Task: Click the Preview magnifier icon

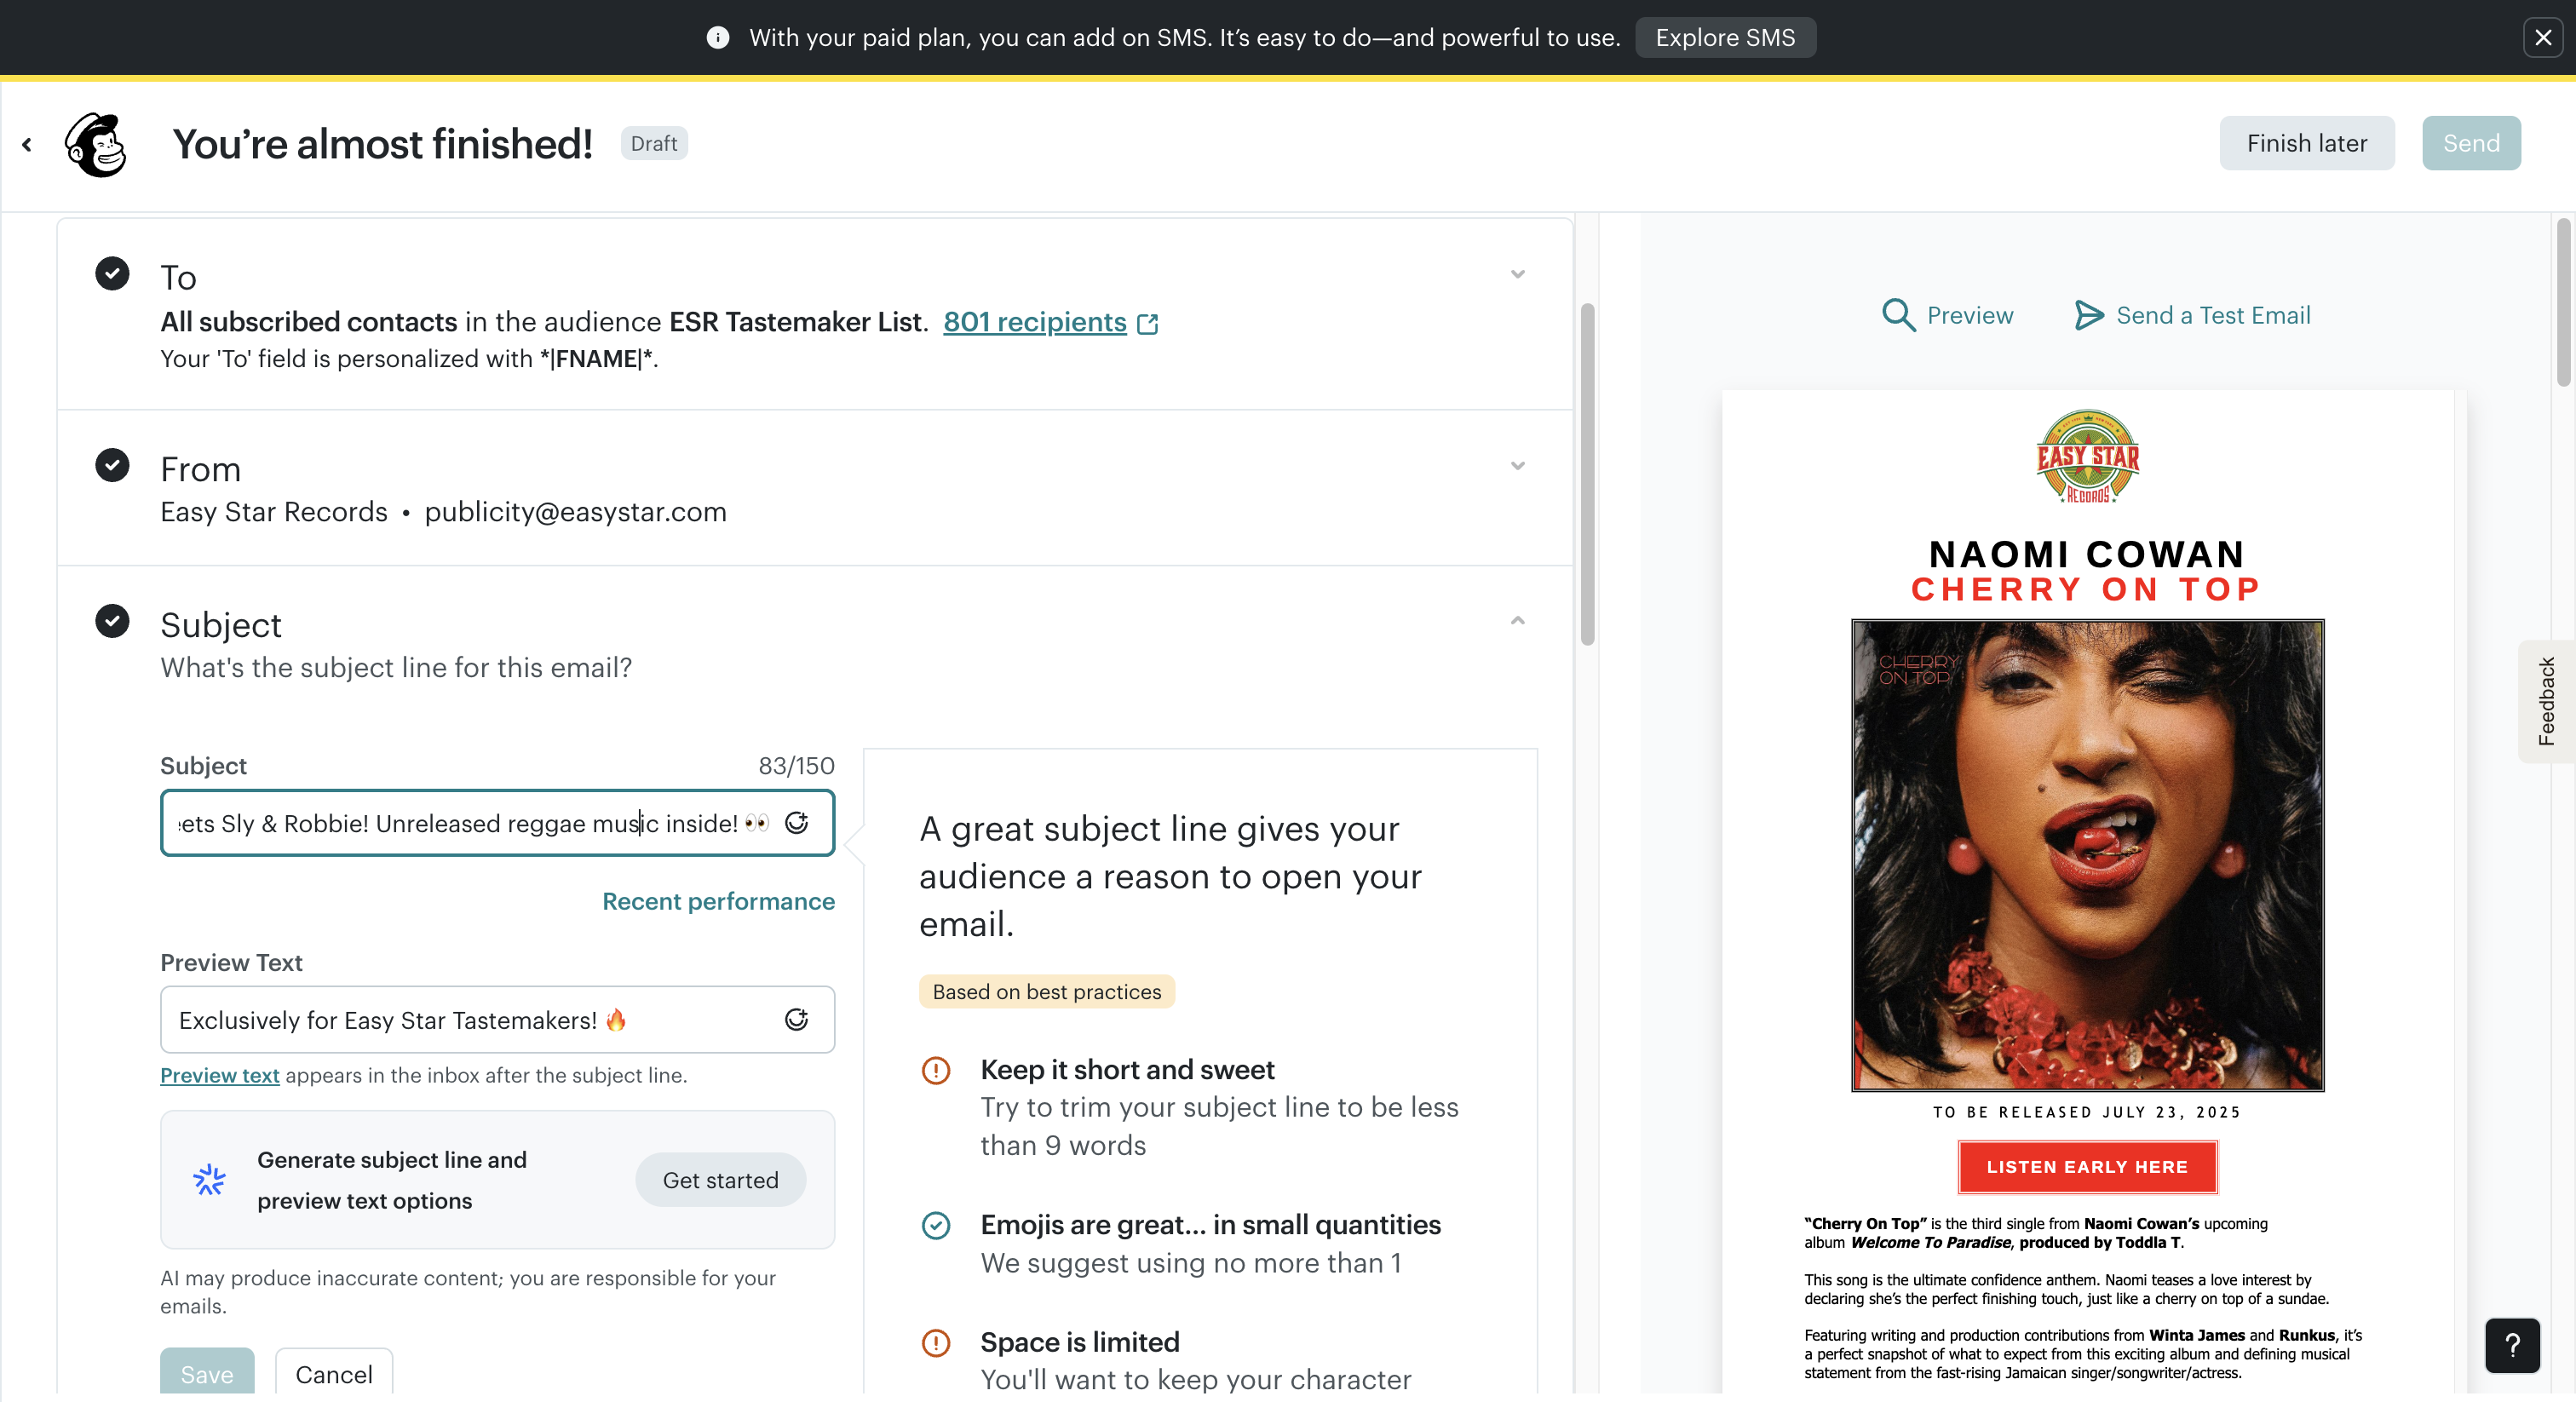Action: (x=1898, y=315)
